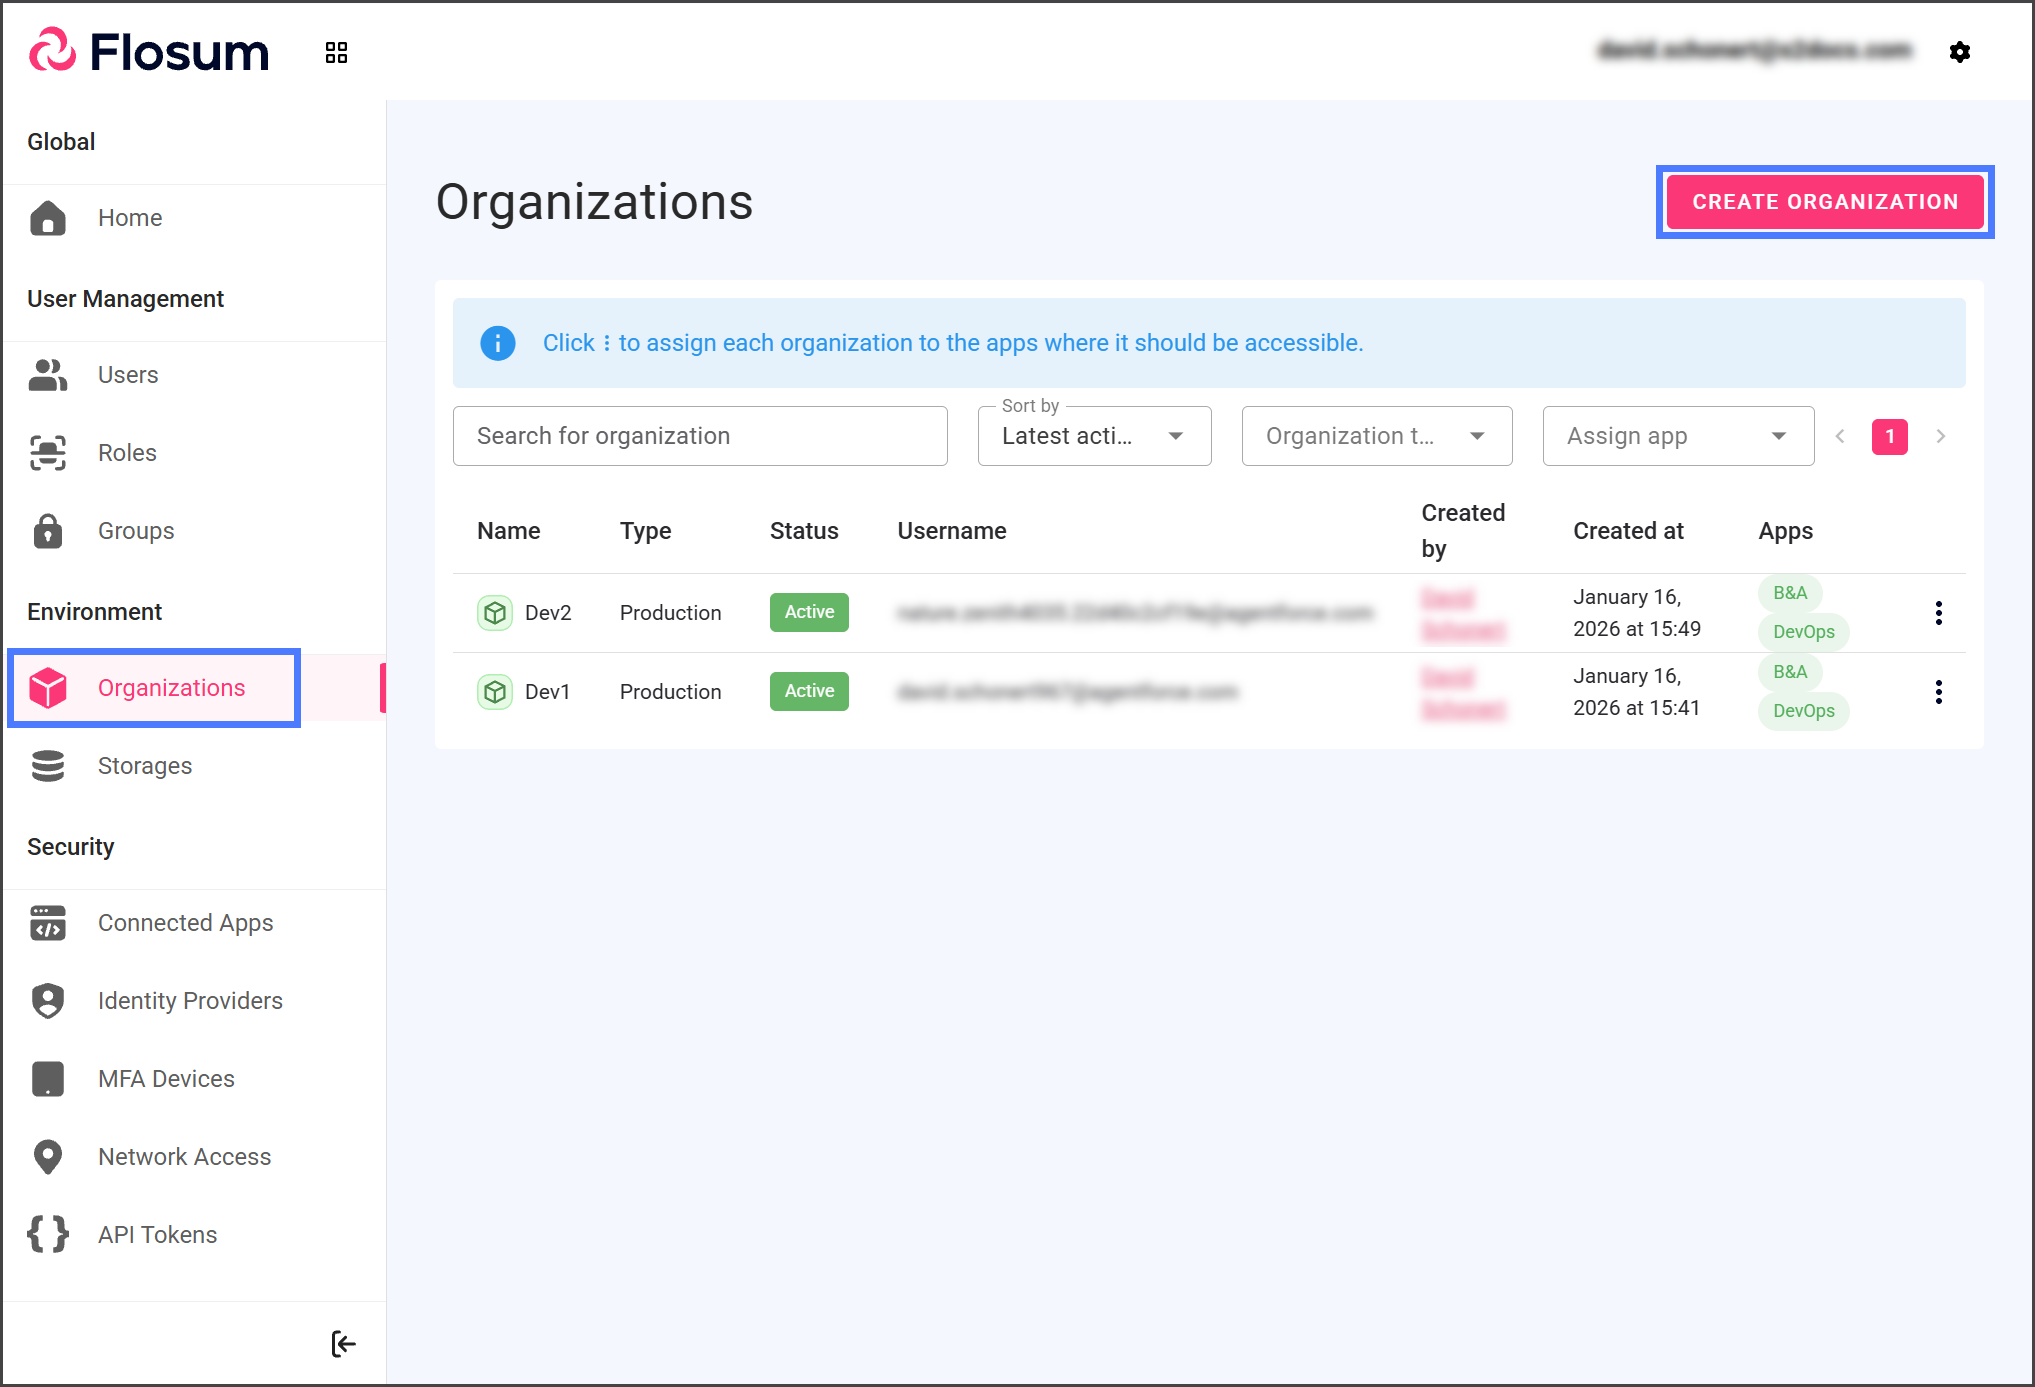Open the three-dot menu for Dev2
The image size is (2035, 1387).
click(x=1938, y=613)
